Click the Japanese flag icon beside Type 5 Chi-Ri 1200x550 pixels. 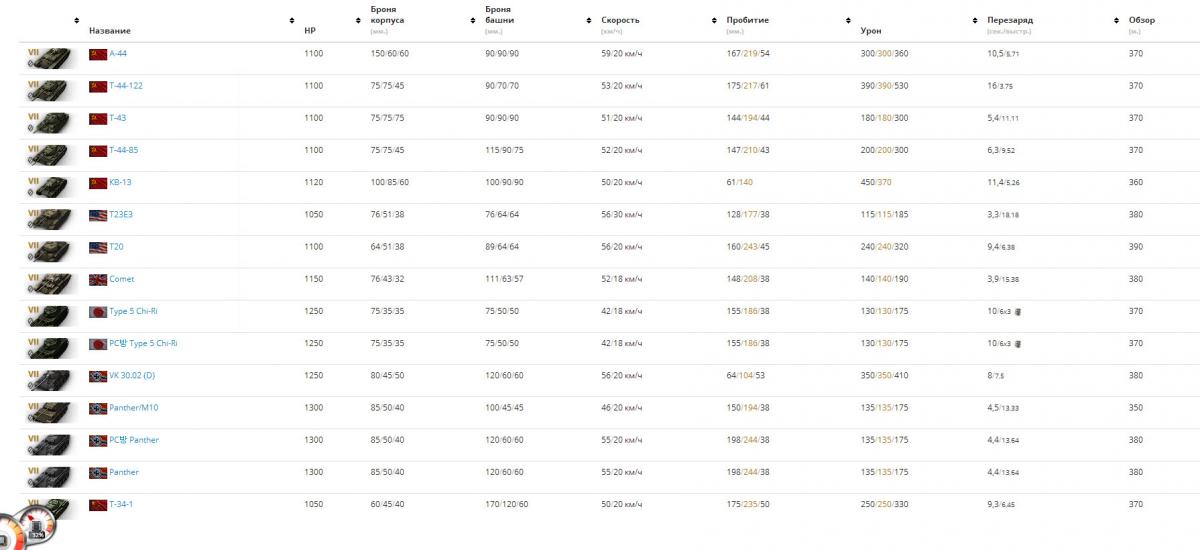[98, 311]
